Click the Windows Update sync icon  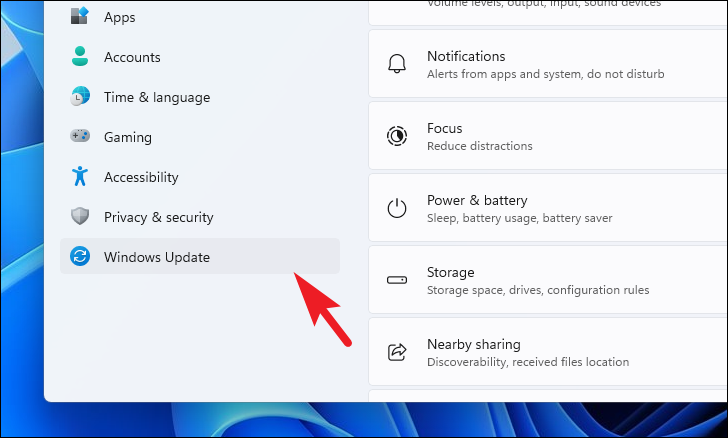tap(80, 256)
